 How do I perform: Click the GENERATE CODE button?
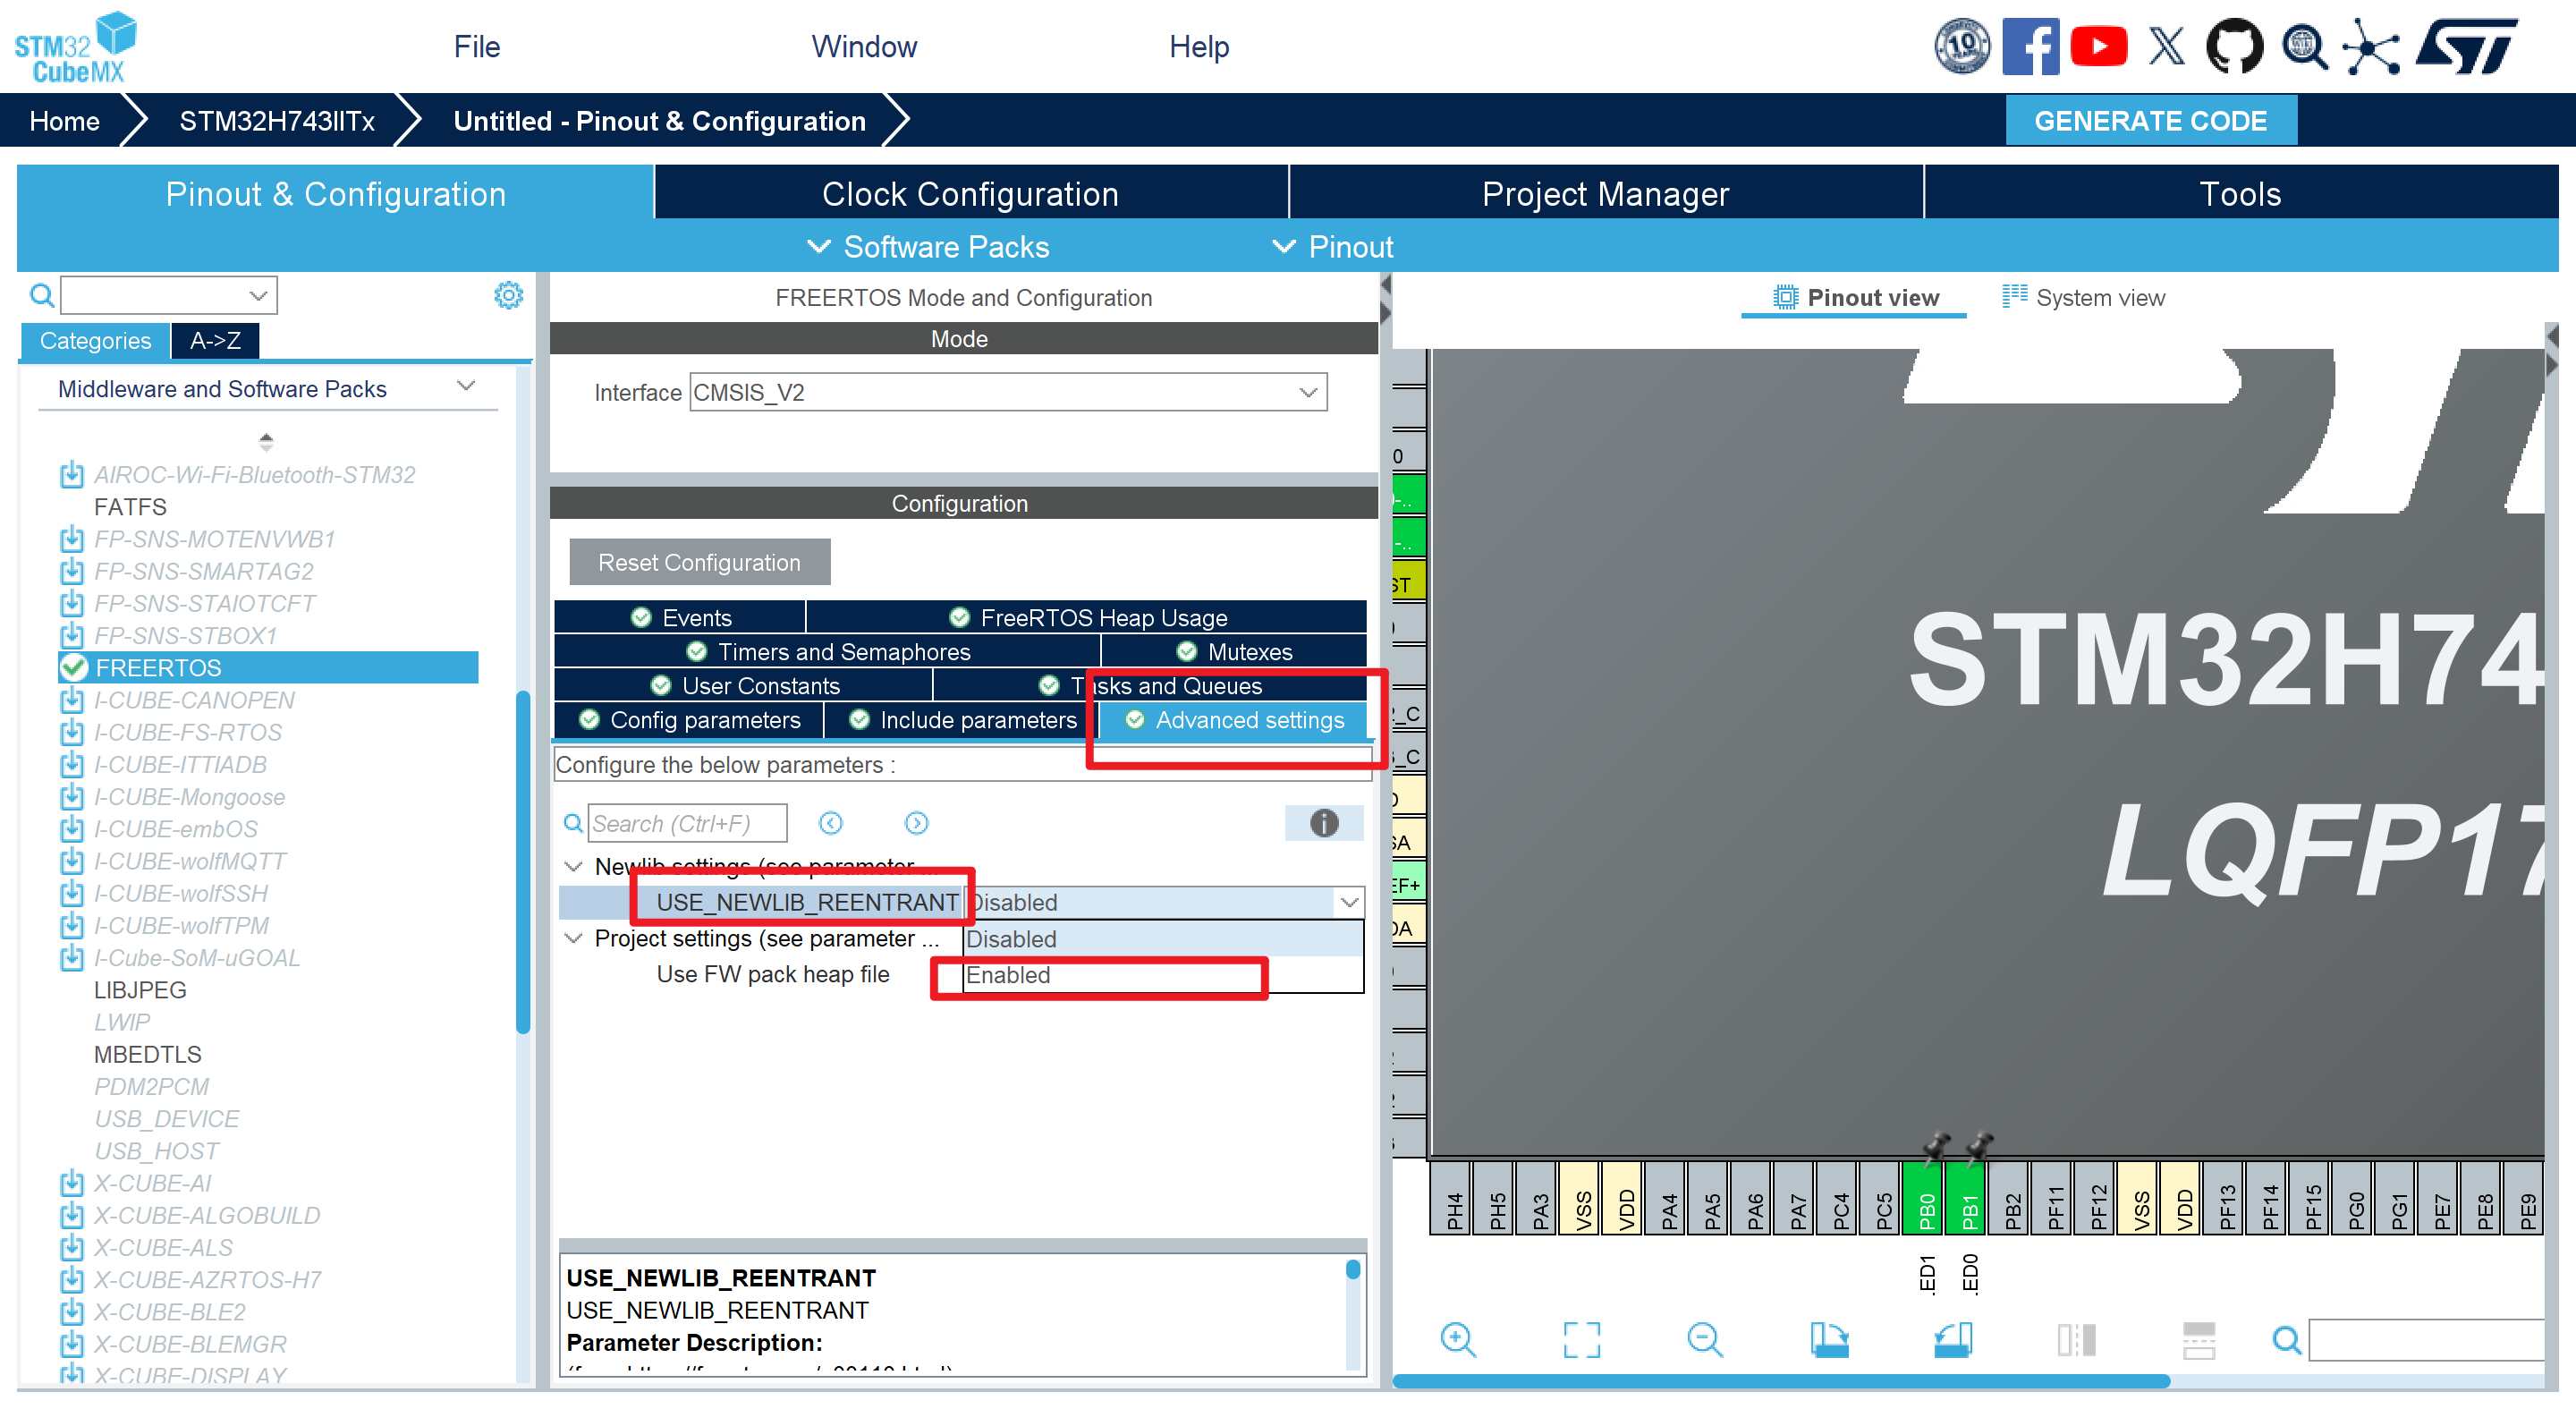(2150, 121)
